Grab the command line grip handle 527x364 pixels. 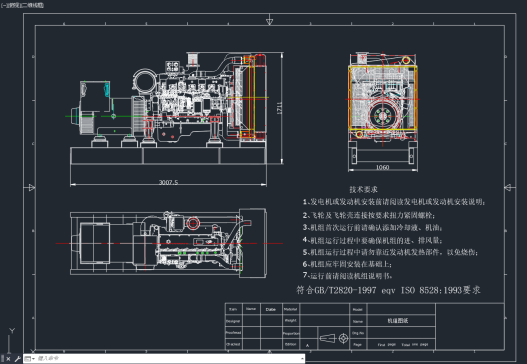pos(3,359)
